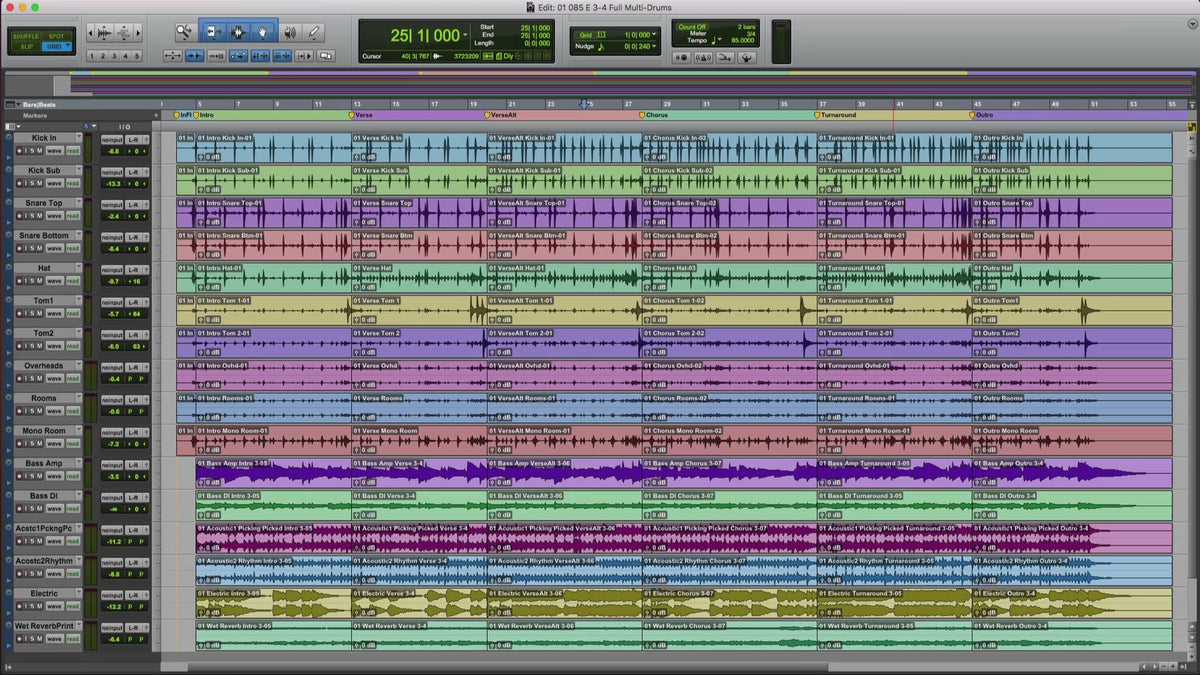1200x675 pixels.
Task: Switch to Spot edit mode
Action: click(55, 35)
